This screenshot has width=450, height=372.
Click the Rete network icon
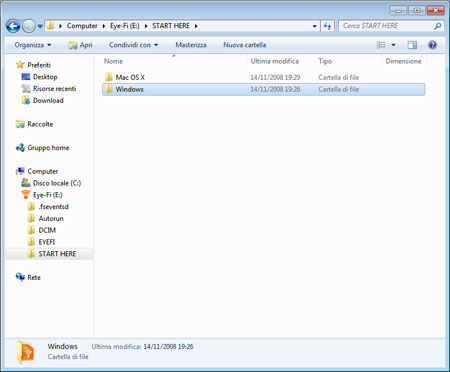[20, 277]
